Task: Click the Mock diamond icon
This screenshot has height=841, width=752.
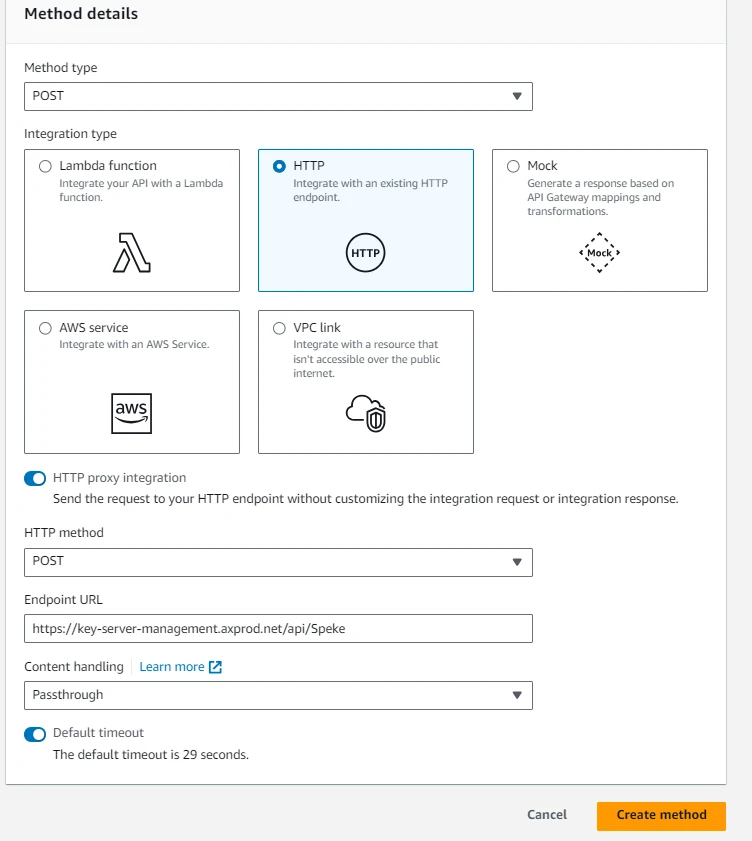Action: click(599, 253)
